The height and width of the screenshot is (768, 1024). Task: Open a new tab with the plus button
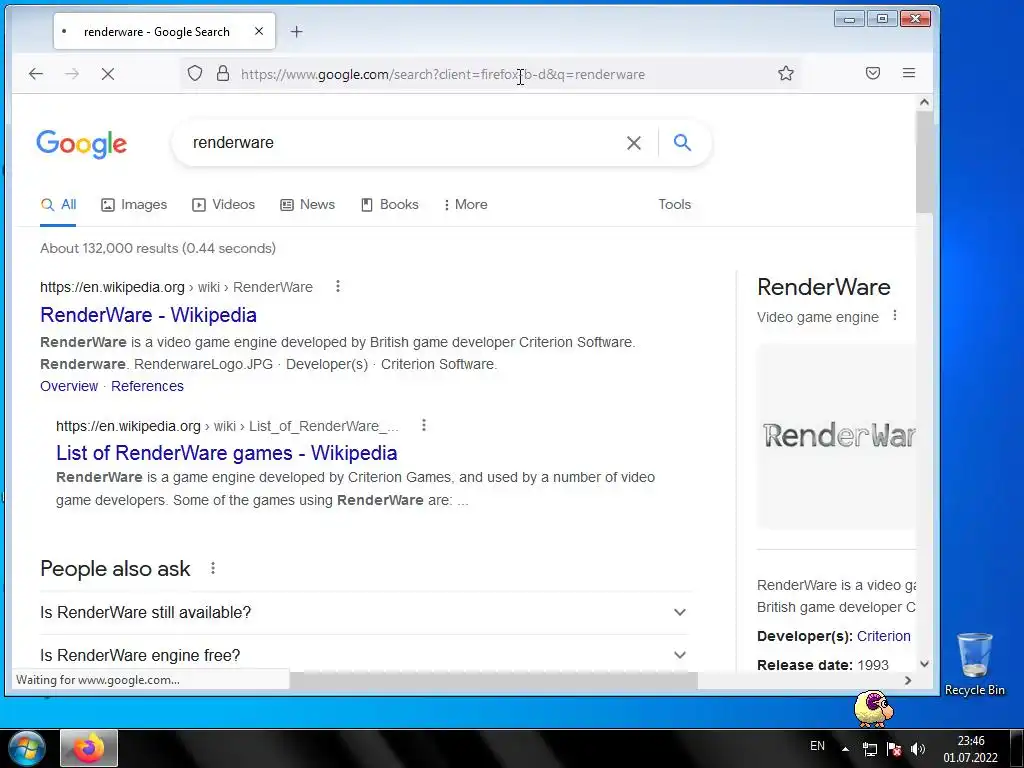pyautogui.click(x=296, y=31)
